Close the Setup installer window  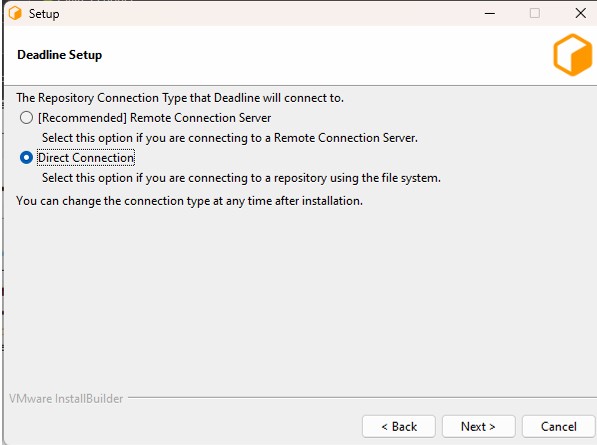[580, 13]
